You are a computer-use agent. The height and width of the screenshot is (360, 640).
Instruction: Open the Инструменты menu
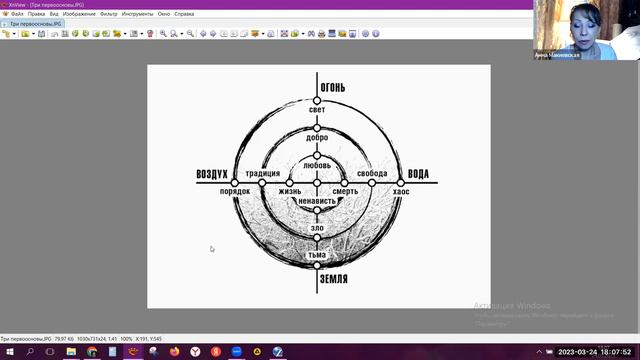coord(138,14)
